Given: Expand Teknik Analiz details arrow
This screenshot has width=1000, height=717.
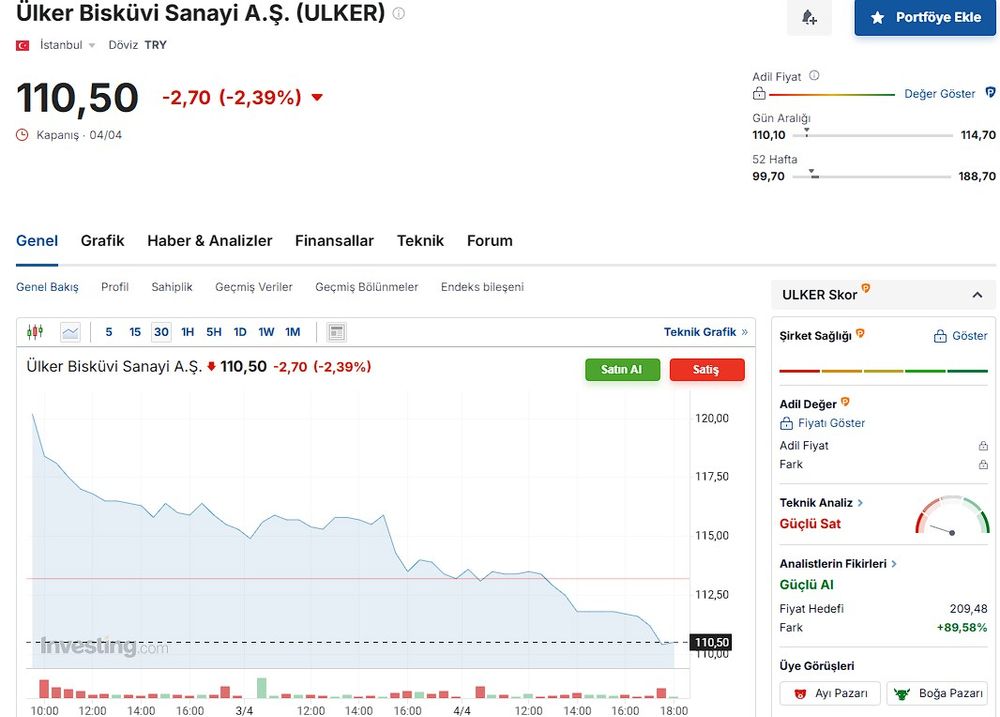Looking at the screenshot, I should (860, 503).
